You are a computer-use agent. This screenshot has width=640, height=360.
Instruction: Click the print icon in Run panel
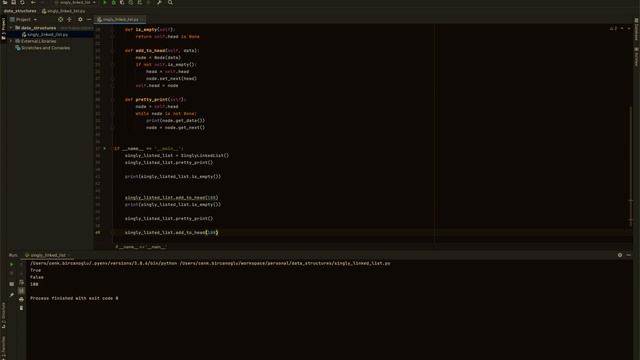click(x=21, y=299)
